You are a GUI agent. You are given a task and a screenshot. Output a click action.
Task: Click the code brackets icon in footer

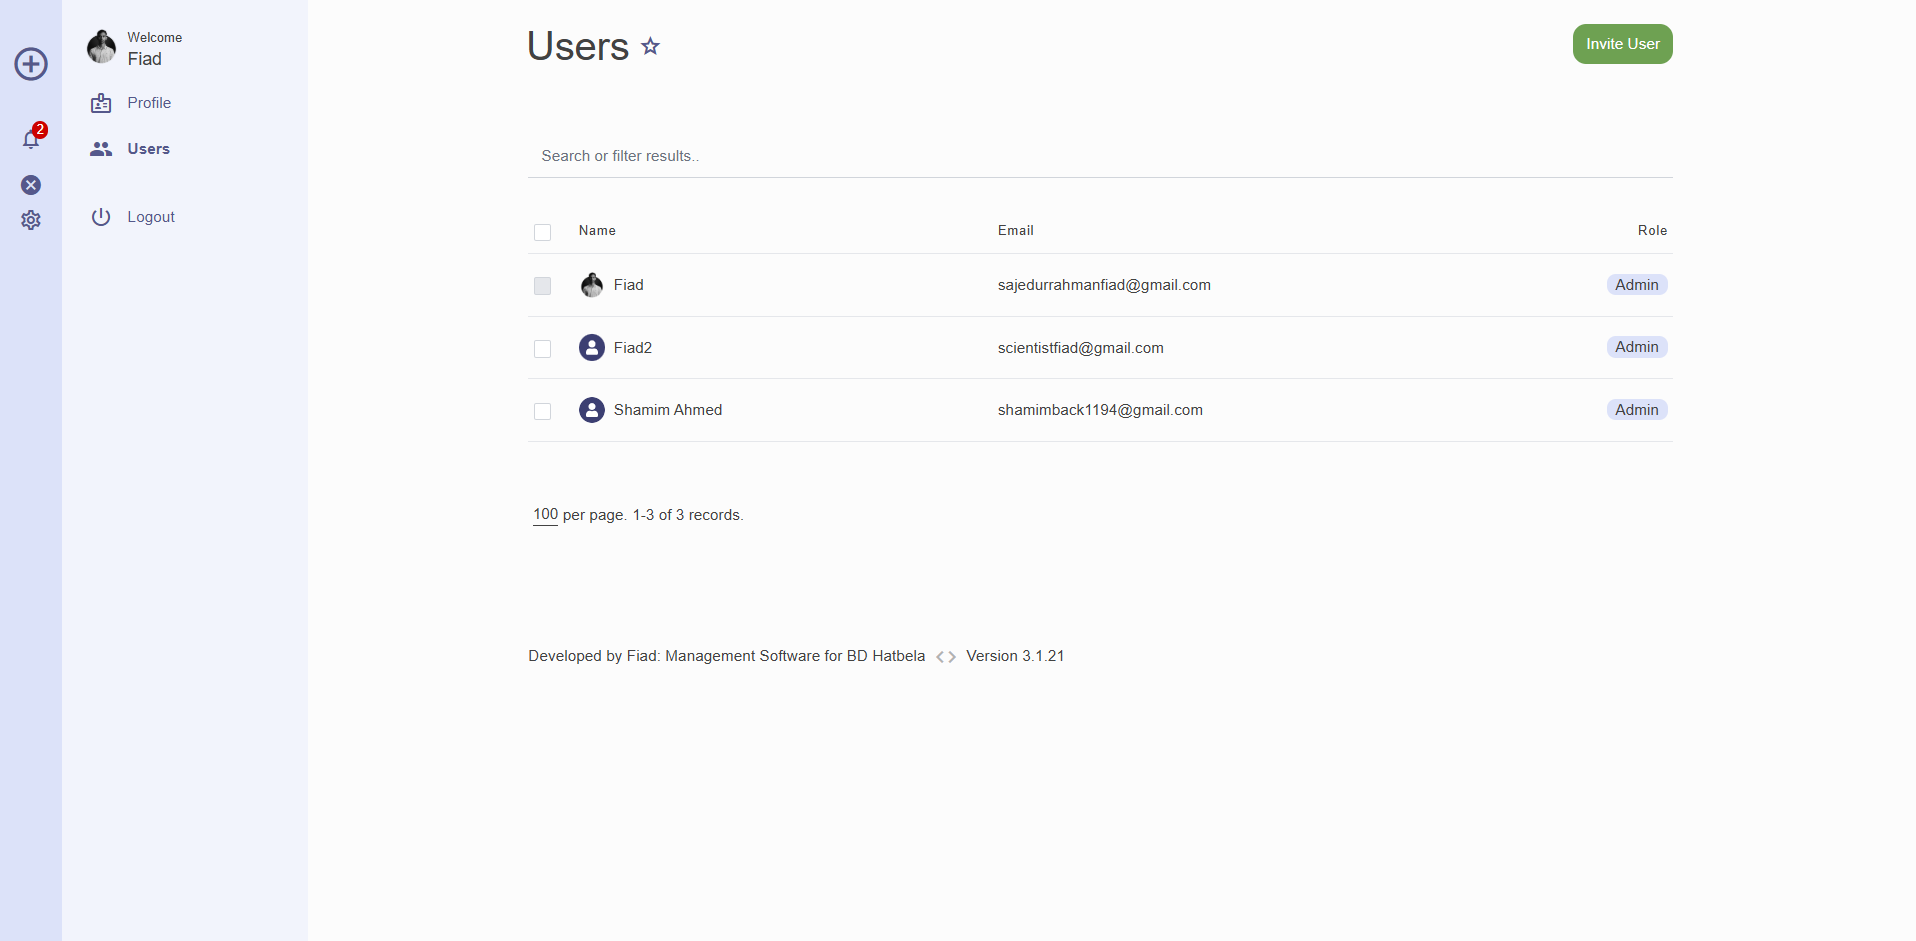coord(946,657)
